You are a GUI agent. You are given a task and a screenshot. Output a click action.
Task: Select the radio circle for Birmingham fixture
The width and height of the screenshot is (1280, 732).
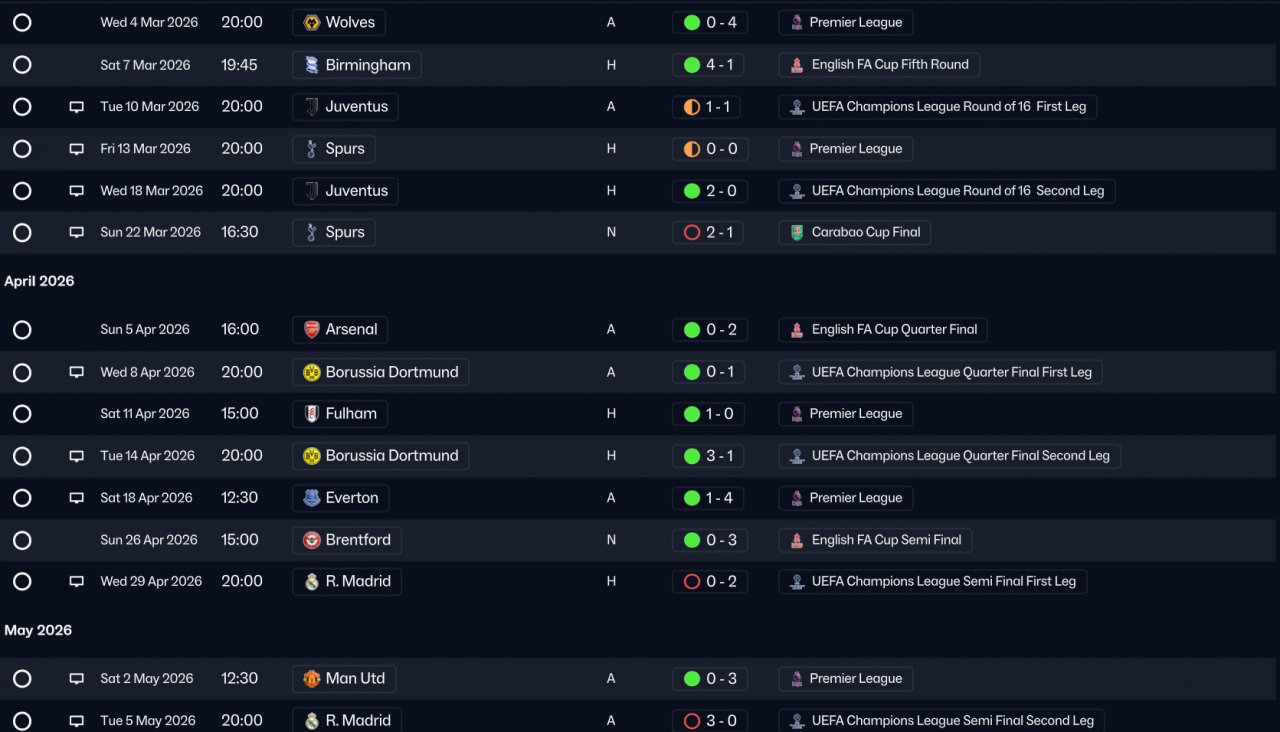22,65
